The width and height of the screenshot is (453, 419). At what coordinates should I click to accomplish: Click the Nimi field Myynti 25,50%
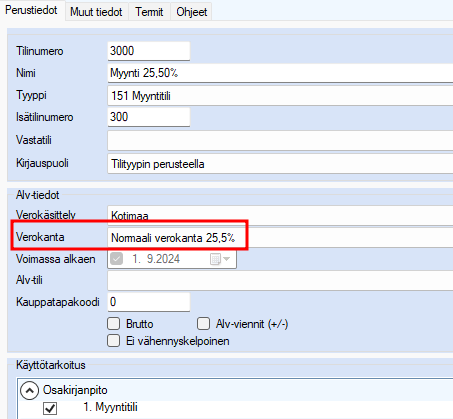(280, 73)
